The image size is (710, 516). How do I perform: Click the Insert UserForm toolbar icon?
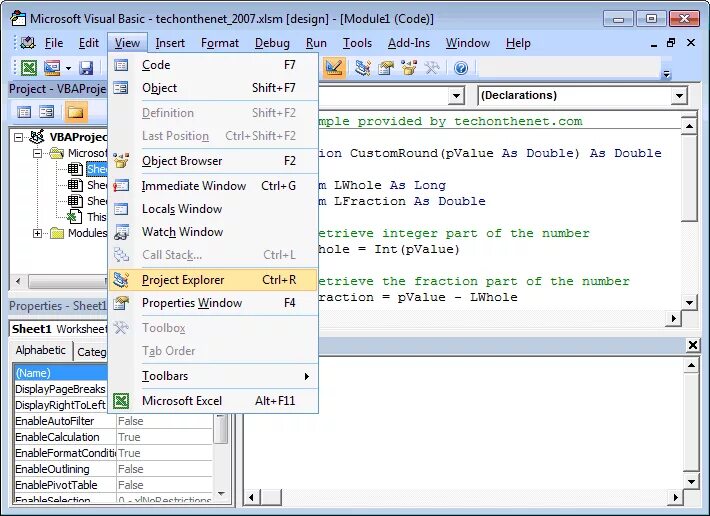(52, 68)
